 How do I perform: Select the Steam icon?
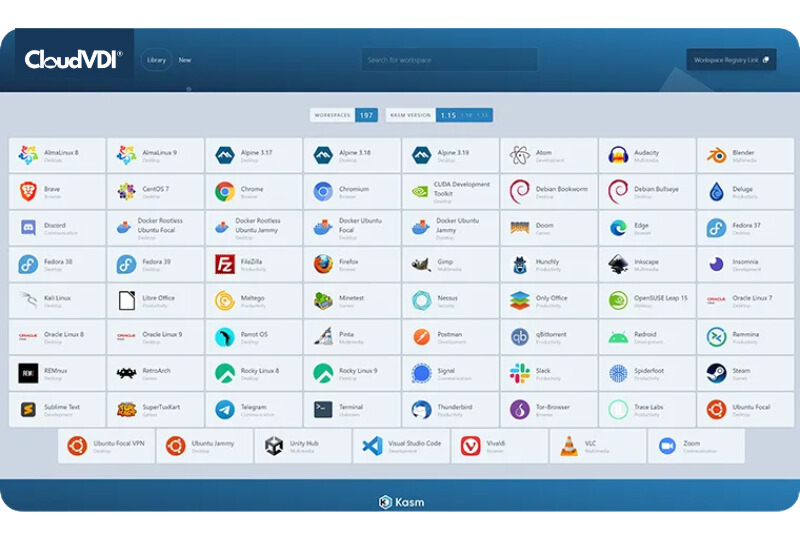(x=717, y=373)
